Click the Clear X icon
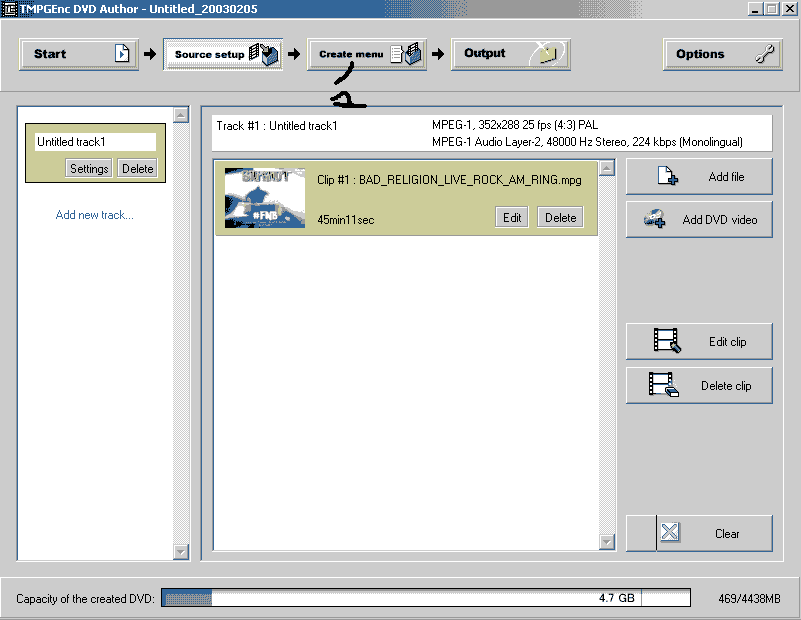 pyautogui.click(x=669, y=532)
